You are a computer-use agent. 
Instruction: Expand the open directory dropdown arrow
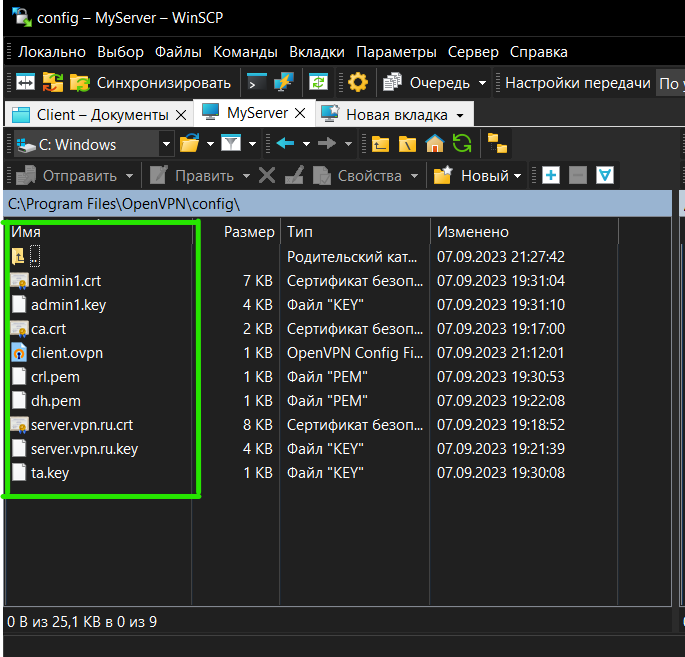(x=210, y=144)
